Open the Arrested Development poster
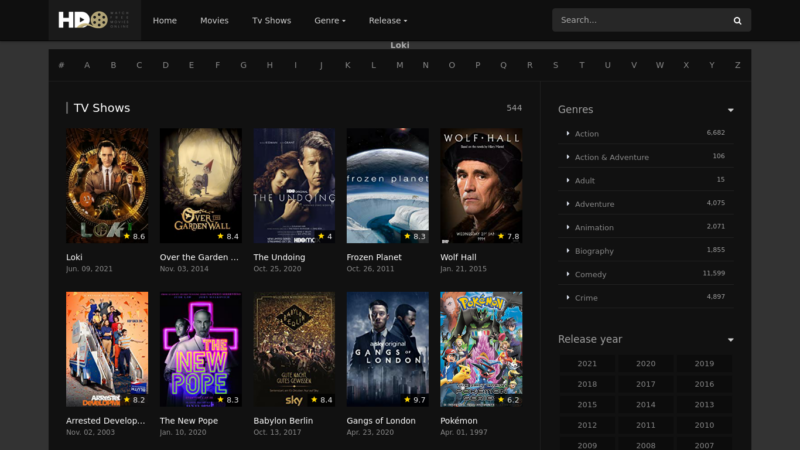800x450 pixels. [107, 349]
